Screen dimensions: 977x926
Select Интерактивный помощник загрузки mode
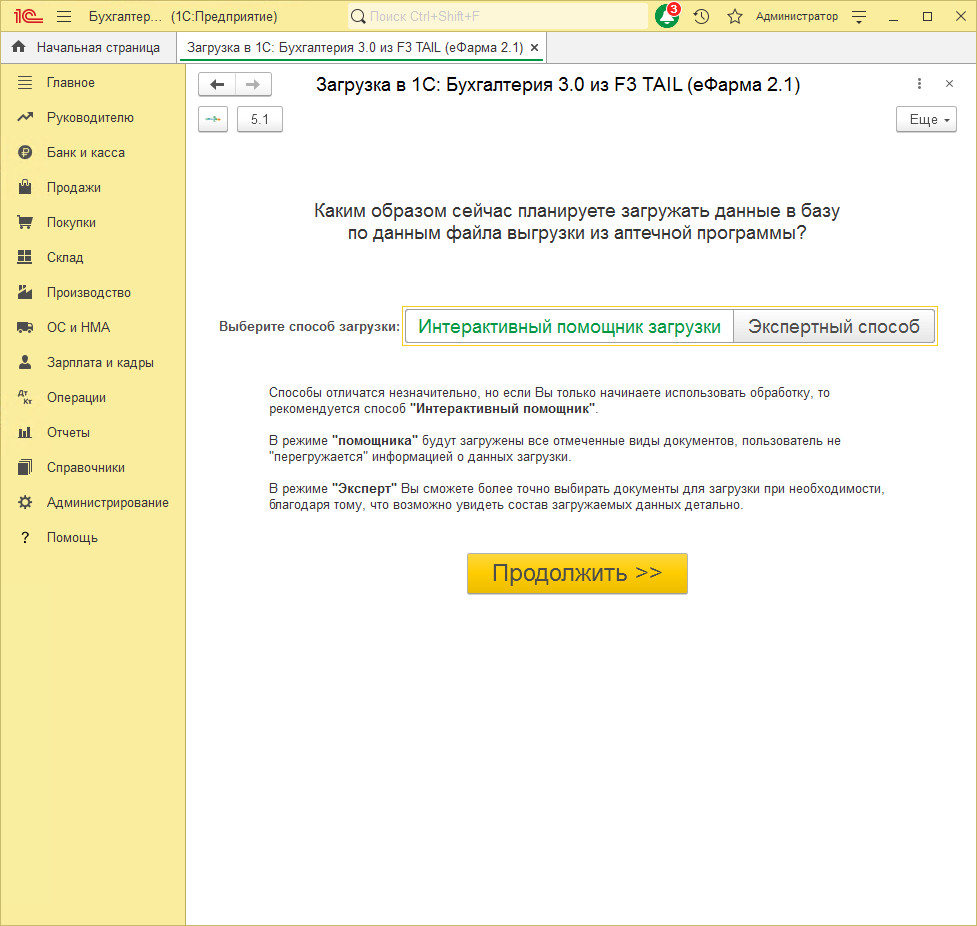click(x=569, y=326)
